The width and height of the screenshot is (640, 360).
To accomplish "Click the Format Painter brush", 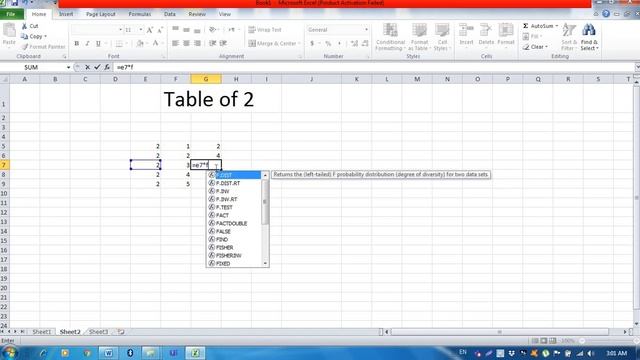I will pos(25,47).
